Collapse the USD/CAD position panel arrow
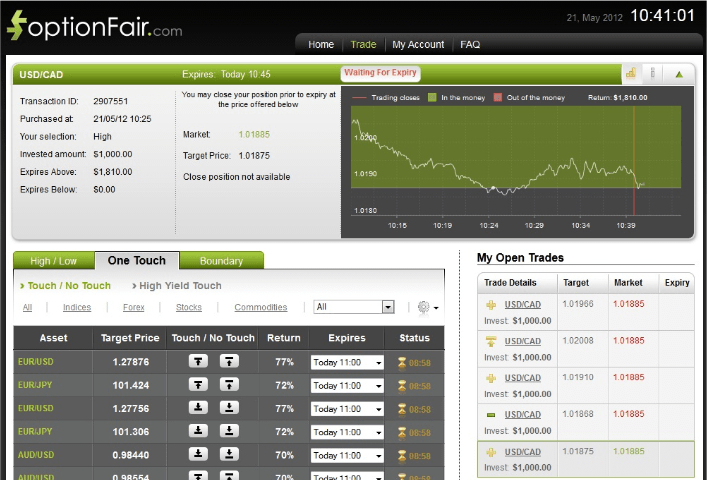The height and width of the screenshot is (480, 708). pyautogui.click(x=679, y=74)
